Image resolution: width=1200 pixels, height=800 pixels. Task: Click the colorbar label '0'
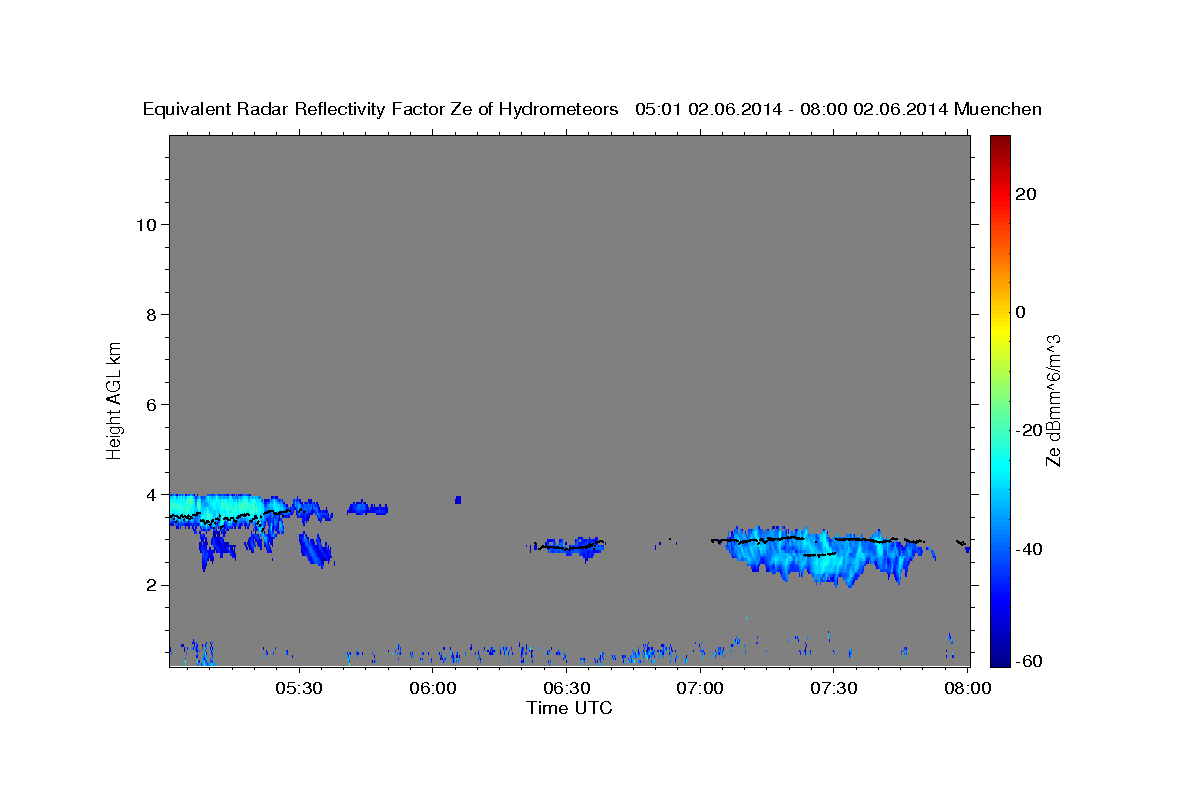click(x=1020, y=312)
